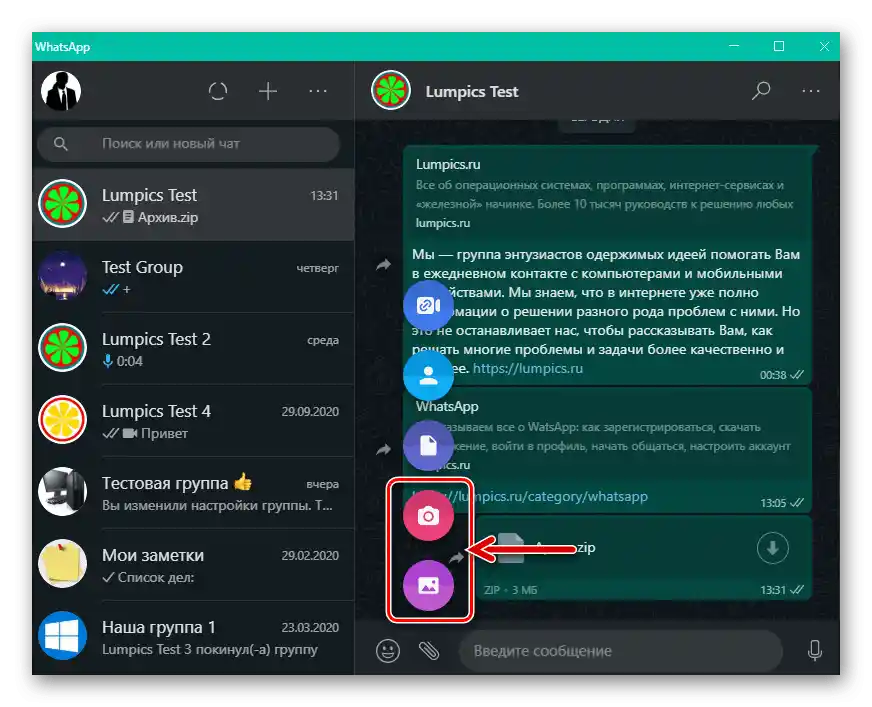Click the WhatsApp window title text
Viewport: 872px width, 707px height.
click(x=62, y=47)
